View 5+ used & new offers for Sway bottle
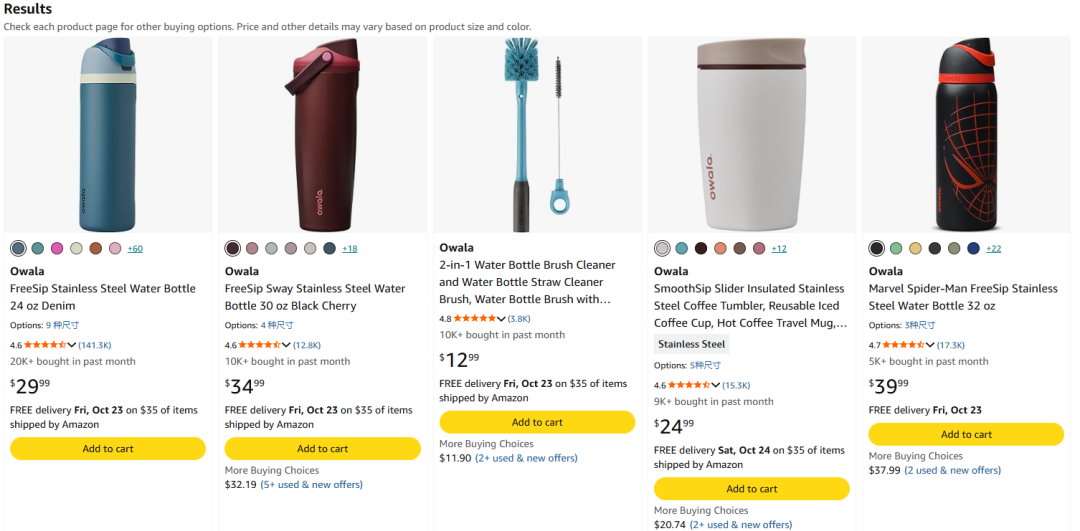The width and height of the screenshot is (1080, 531). click(x=311, y=485)
